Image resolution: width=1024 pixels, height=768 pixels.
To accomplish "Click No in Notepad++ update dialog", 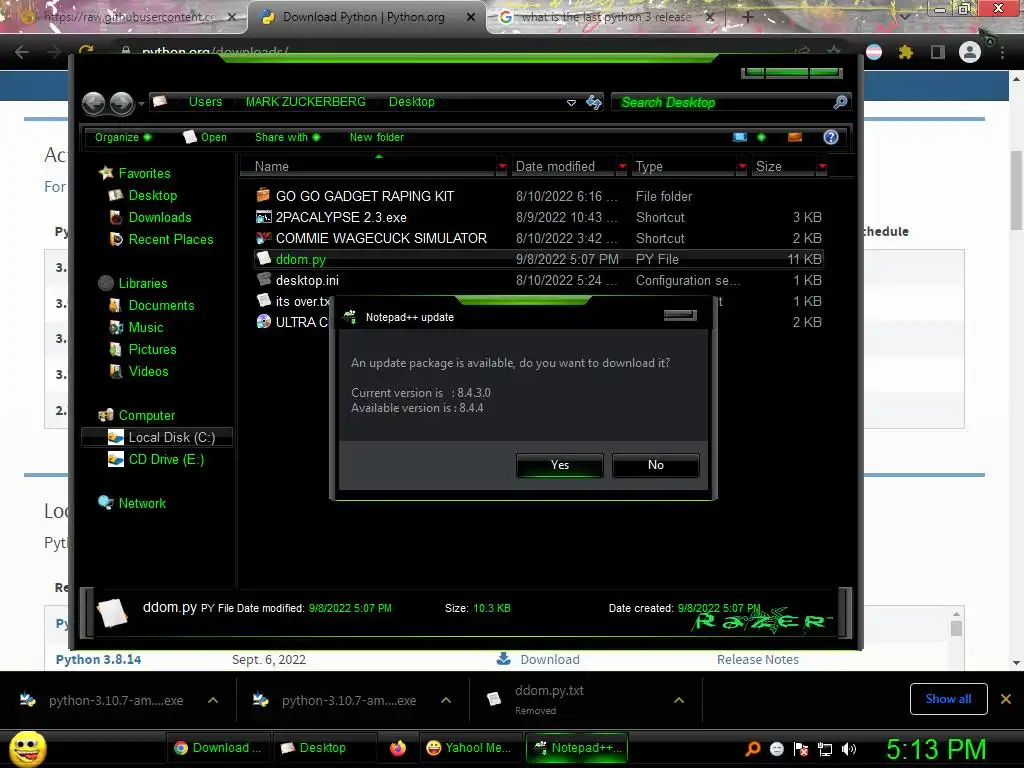I will (x=655, y=465).
